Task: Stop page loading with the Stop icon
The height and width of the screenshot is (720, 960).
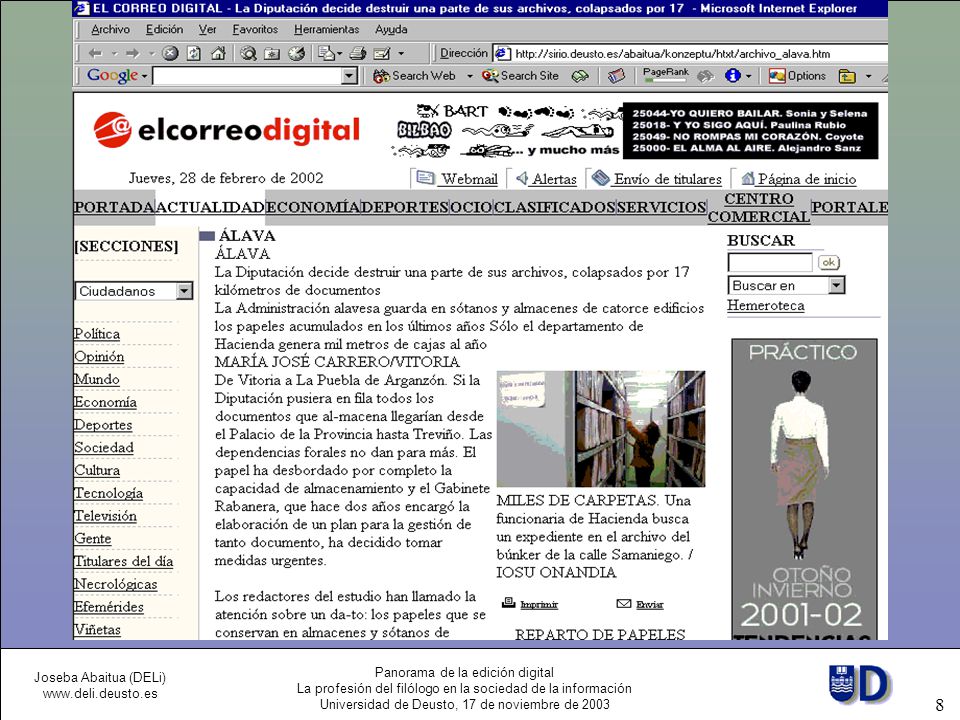Action: coord(170,53)
